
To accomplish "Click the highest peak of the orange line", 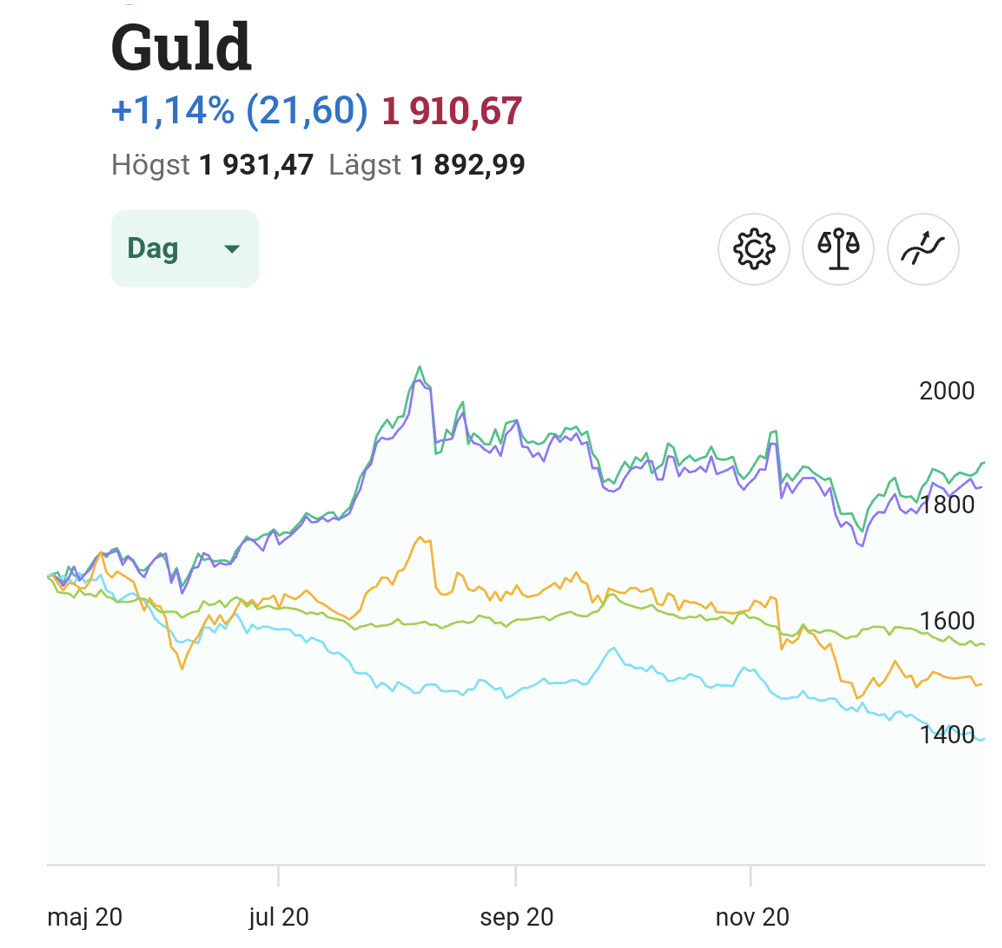I will (419, 538).
